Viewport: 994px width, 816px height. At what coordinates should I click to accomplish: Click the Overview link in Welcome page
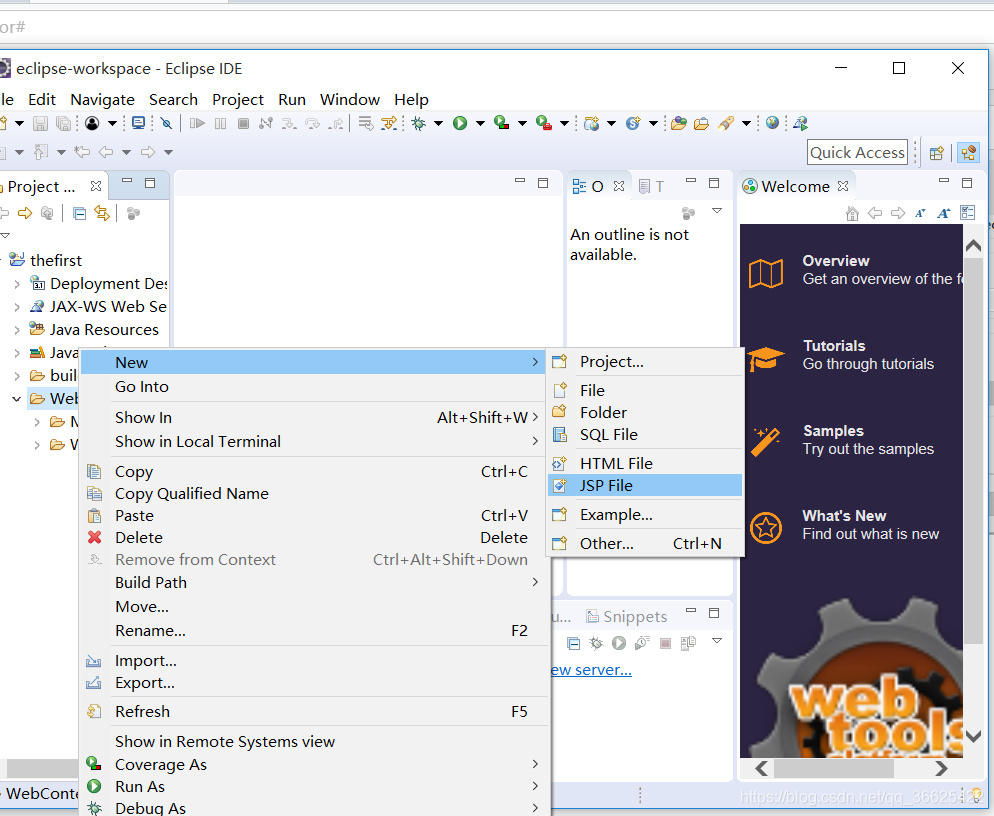click(x=836, y=261)
